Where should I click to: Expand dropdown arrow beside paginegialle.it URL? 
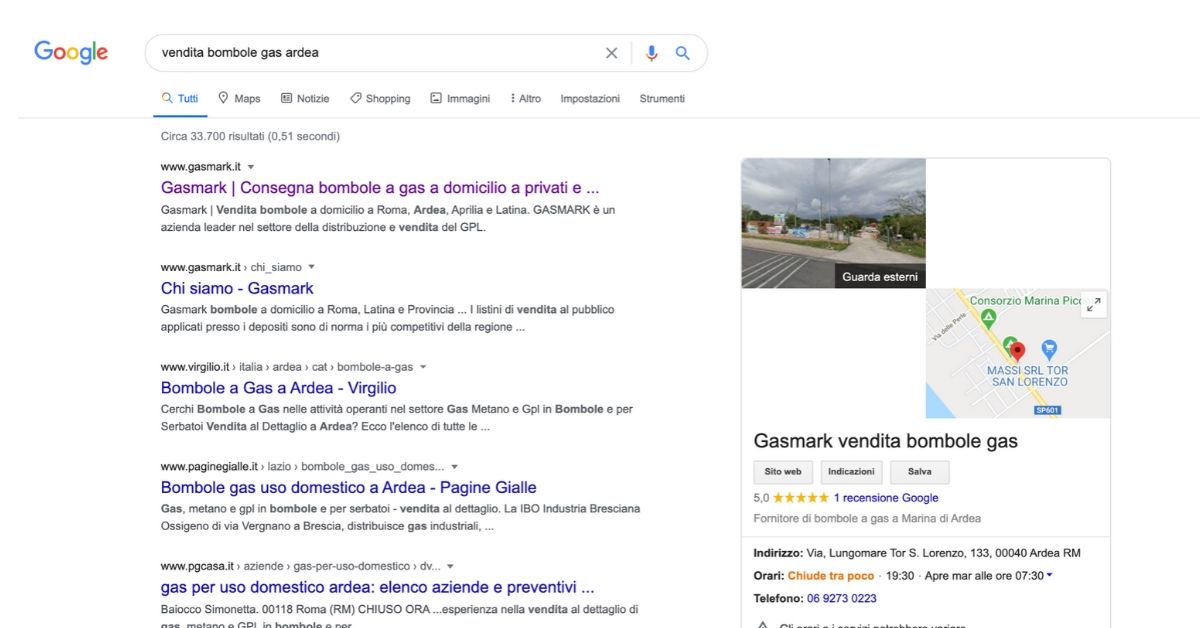pos(454,467)
